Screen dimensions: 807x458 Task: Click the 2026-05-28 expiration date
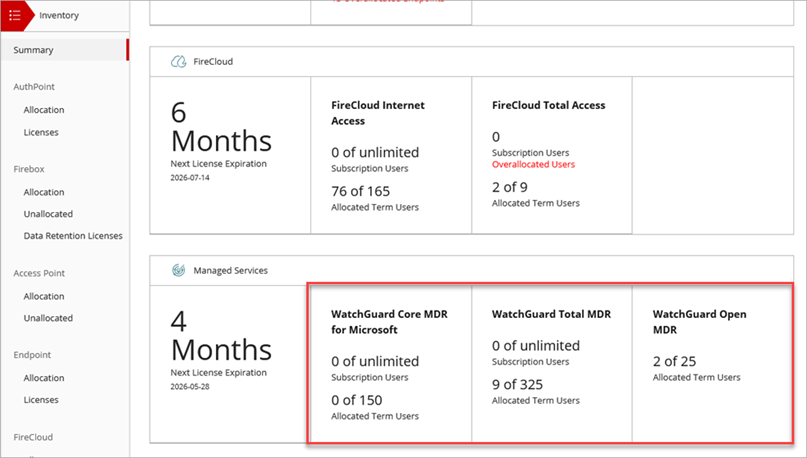pyautogui.click(x=190, y=386)
